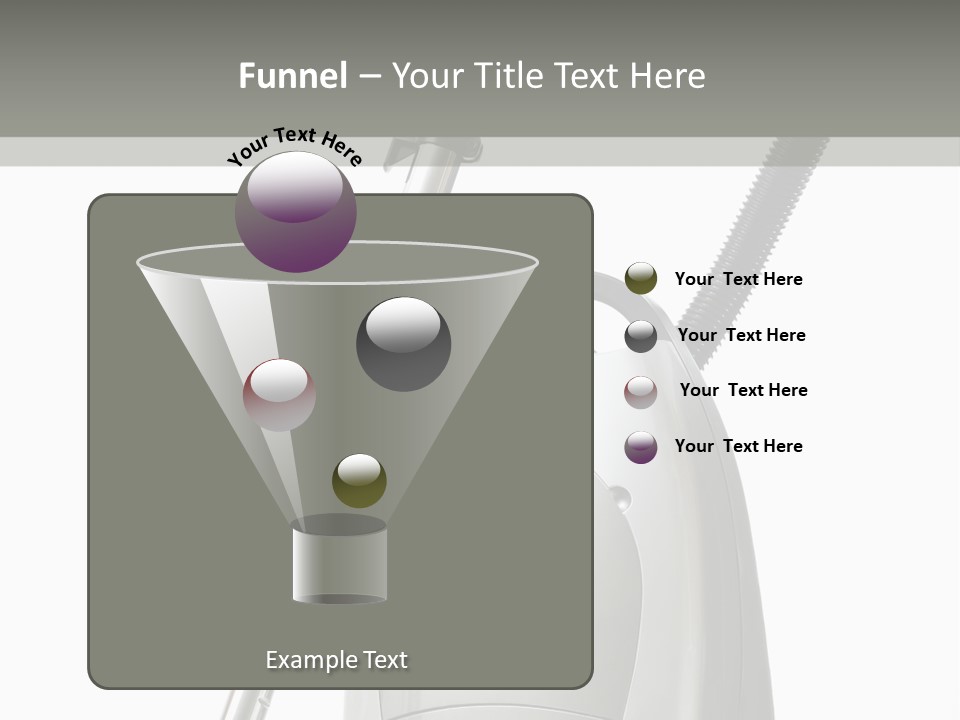Image resolution: width=960 pixels, height=720 pixels.
Task: Click the "Example Text" caption below the funnel
Action: [x=336, y=660]
